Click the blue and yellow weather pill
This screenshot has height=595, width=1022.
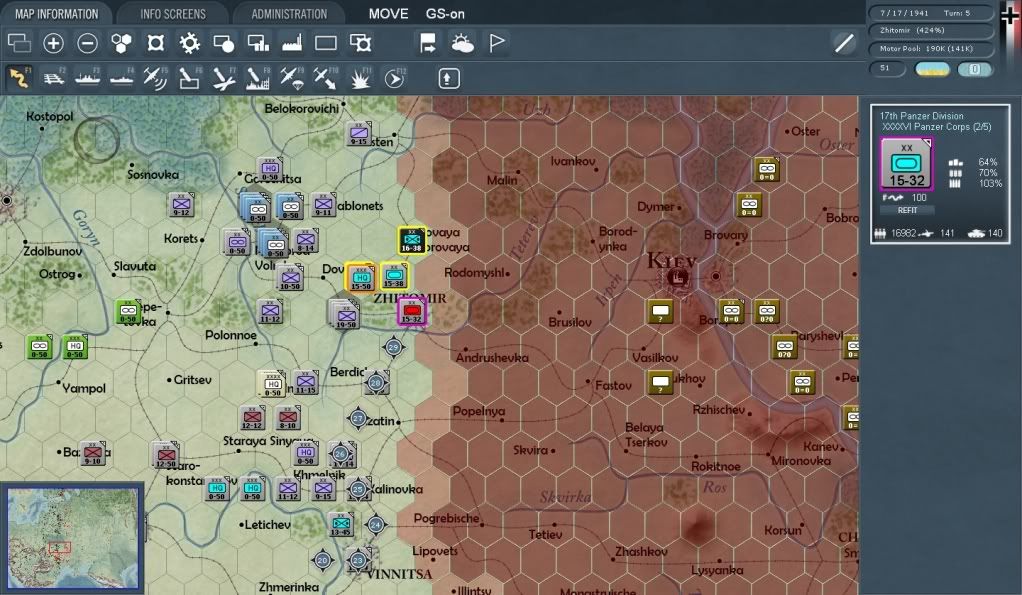coord(932,68)
